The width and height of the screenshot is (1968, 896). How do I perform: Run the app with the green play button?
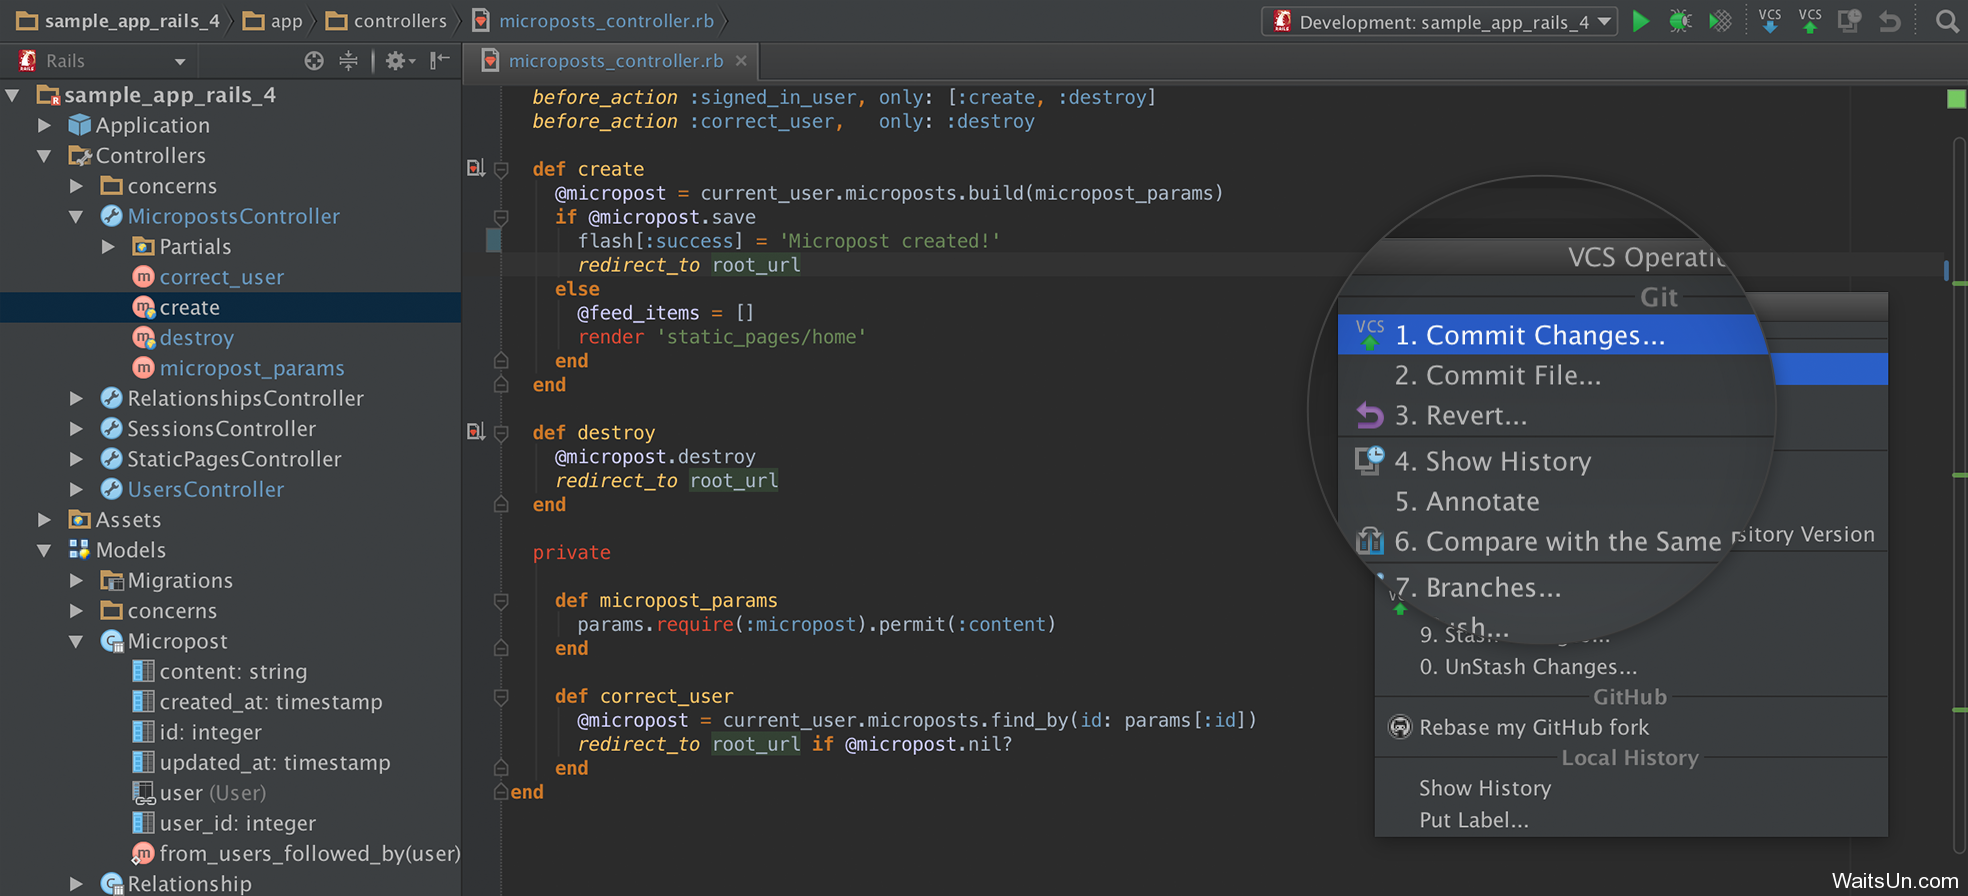tap(1640, 21)
